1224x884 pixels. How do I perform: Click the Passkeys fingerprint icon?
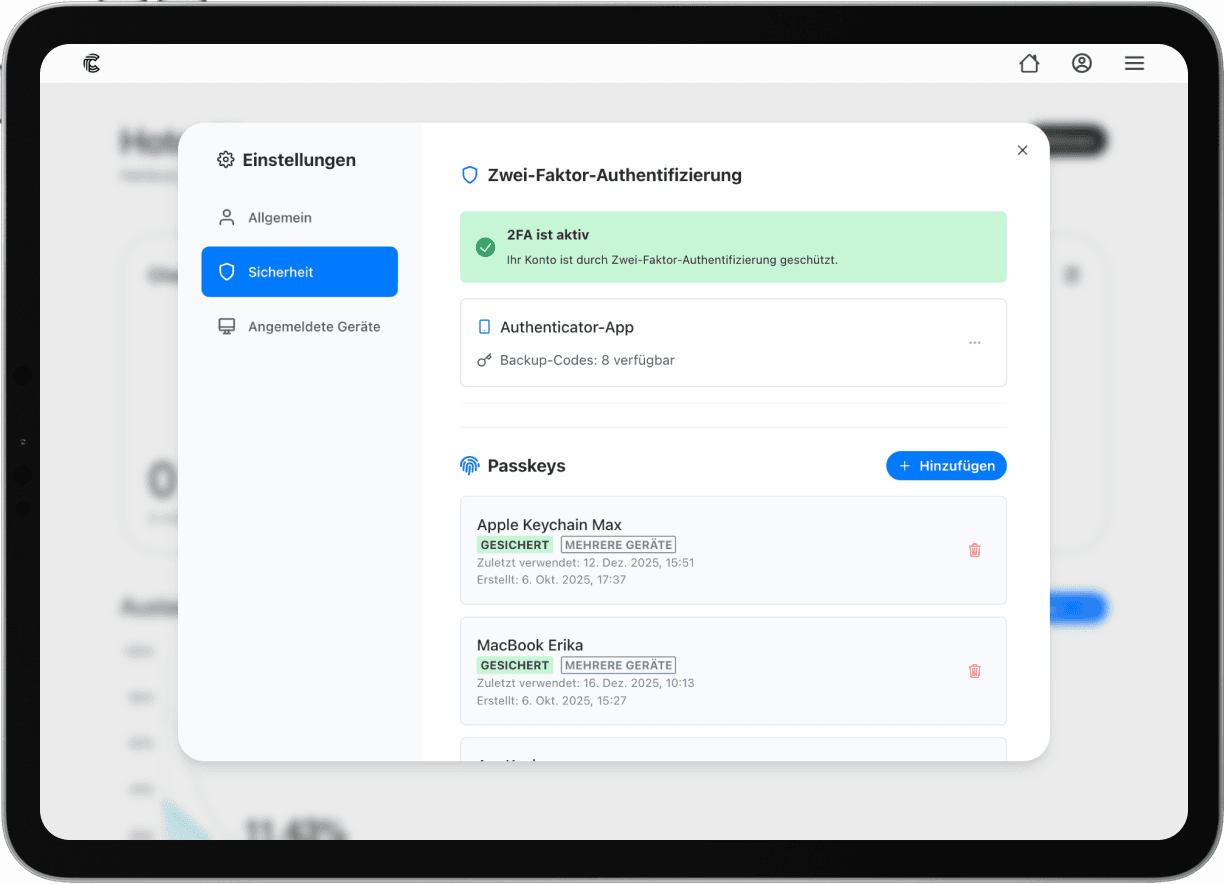point(470,466)
